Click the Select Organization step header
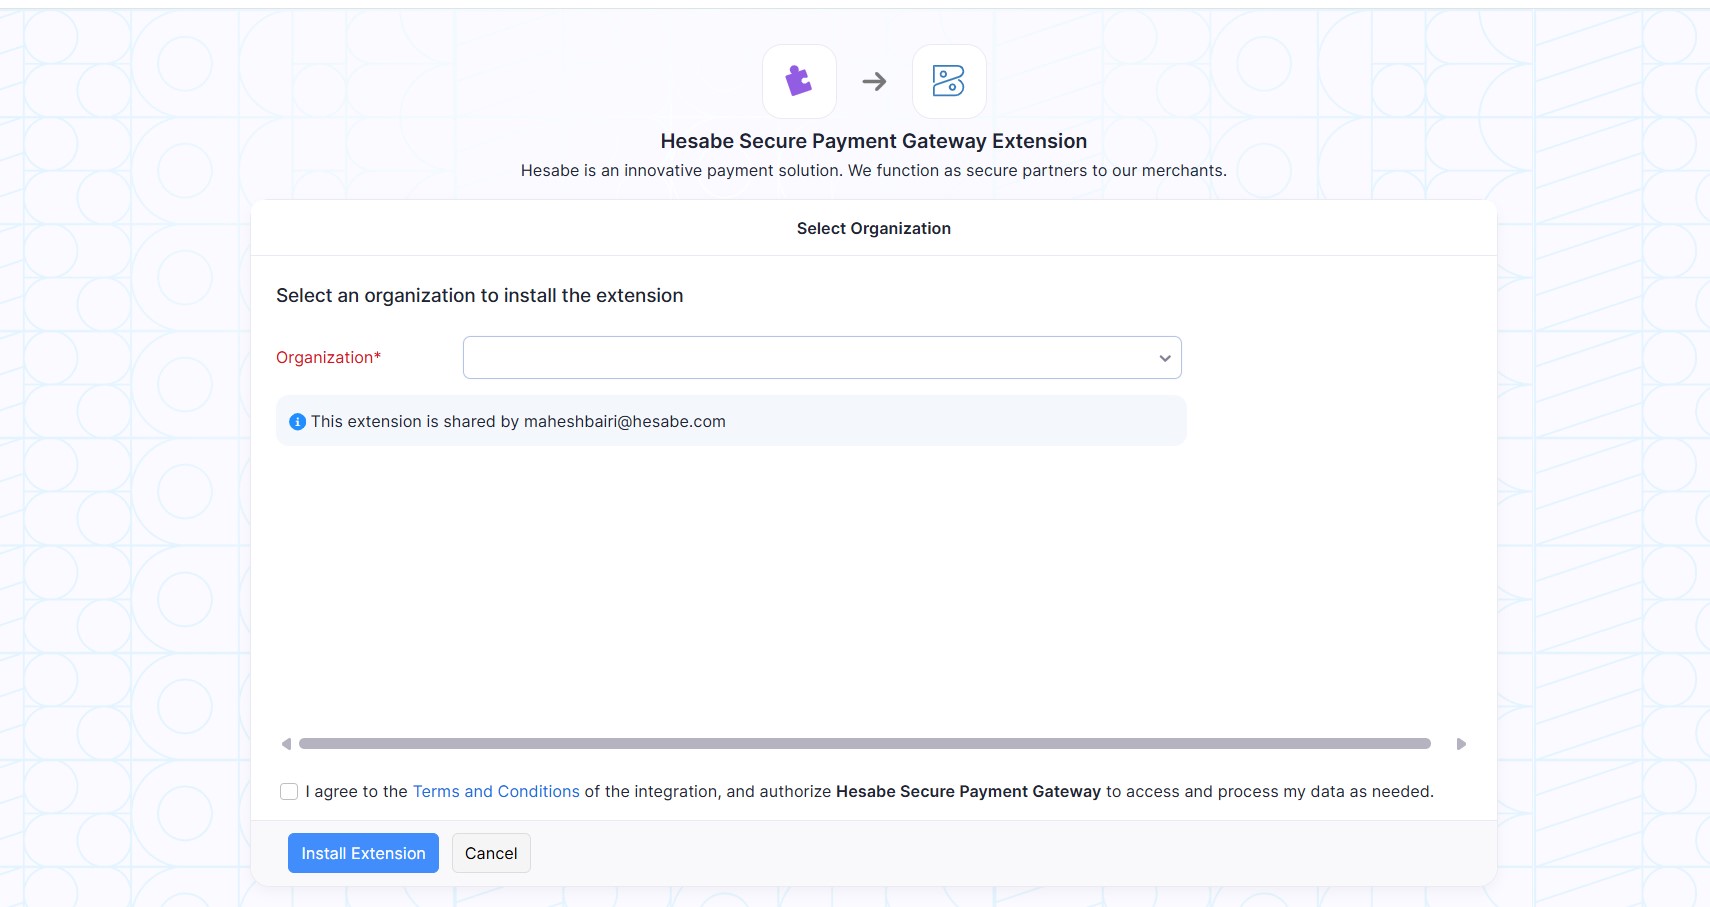The image size is (1710, 907). [x=873, y=228]
